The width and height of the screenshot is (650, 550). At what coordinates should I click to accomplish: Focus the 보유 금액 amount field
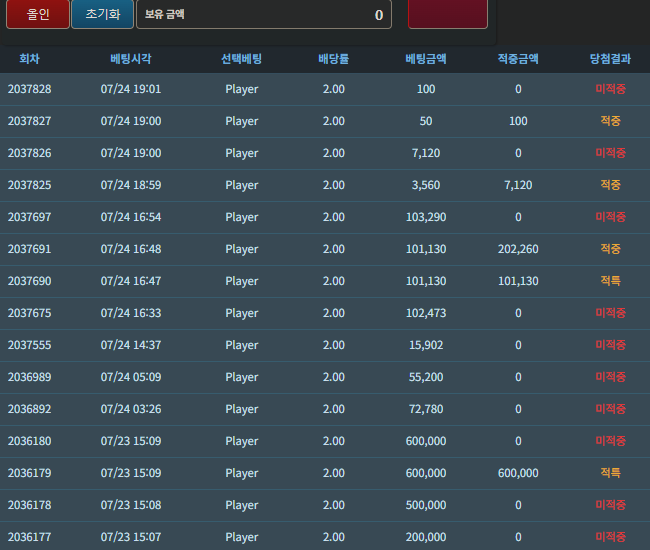(x=264, y=14)
